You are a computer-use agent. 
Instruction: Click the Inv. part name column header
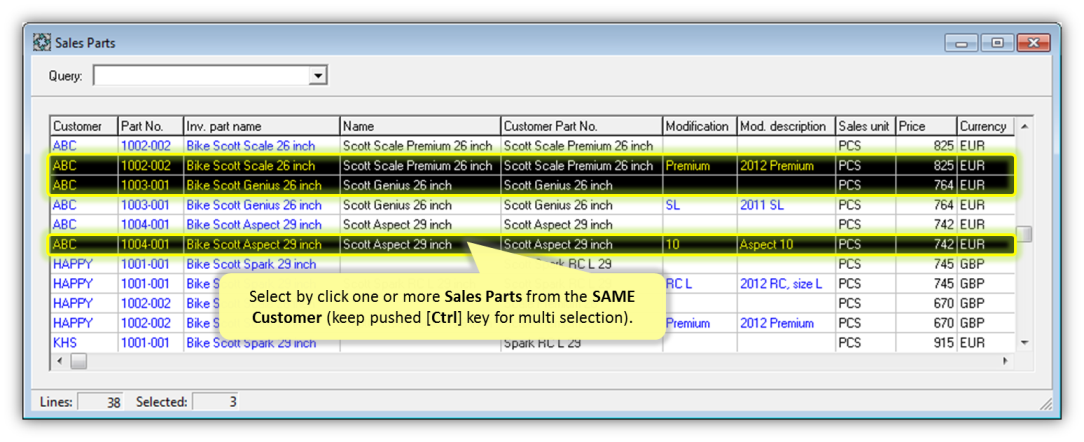coord(261,127)
